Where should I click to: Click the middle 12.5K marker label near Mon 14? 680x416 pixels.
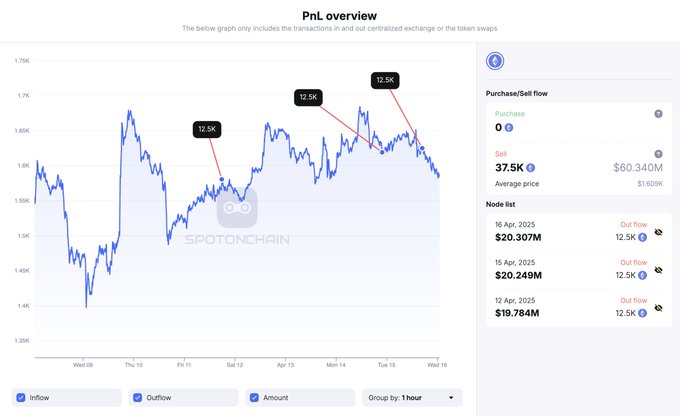coord(308,97)
